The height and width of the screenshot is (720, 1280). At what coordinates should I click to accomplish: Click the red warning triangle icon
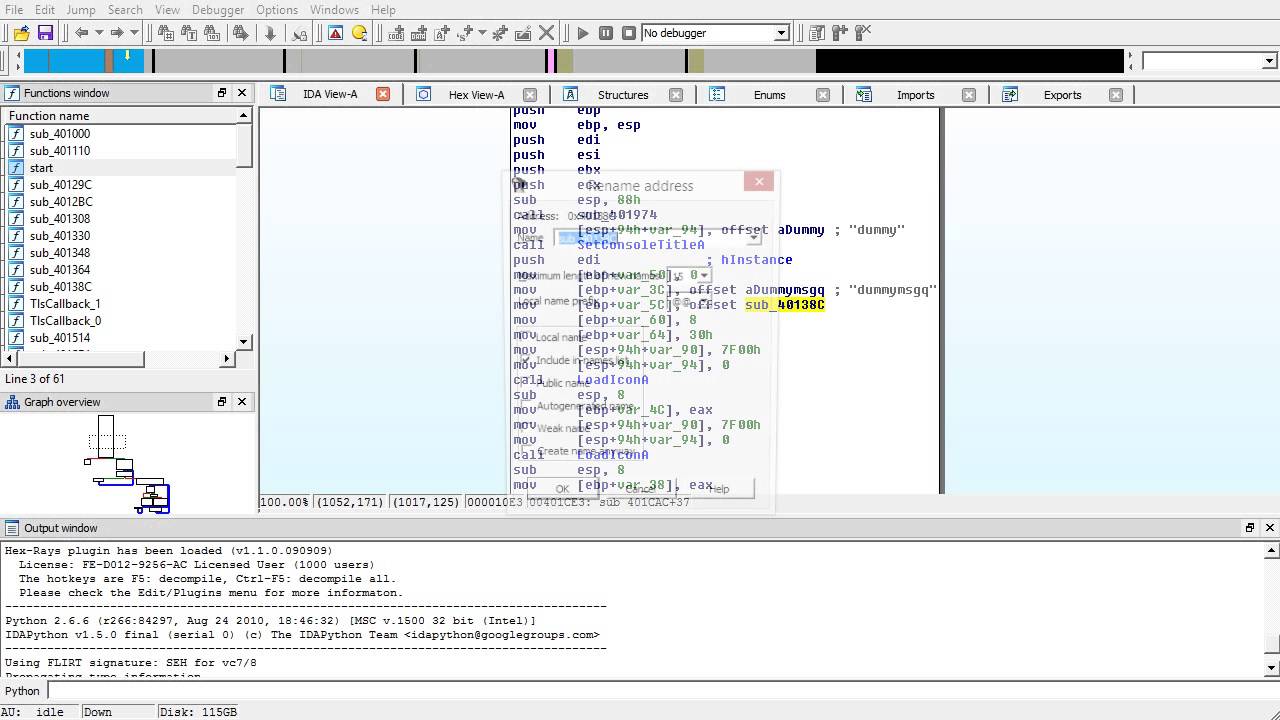pos(335,33)
